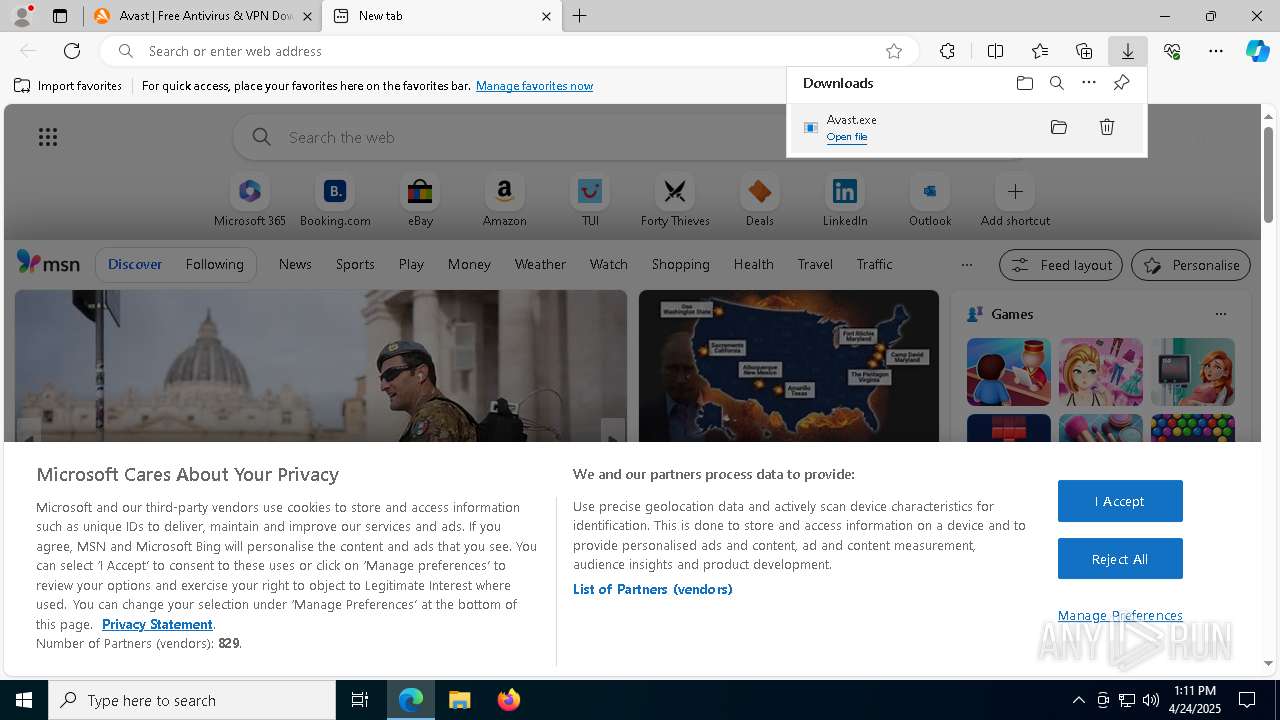Open Outlook shortcut
Viewport: 1280px width, 720px height.
[930, 200]
